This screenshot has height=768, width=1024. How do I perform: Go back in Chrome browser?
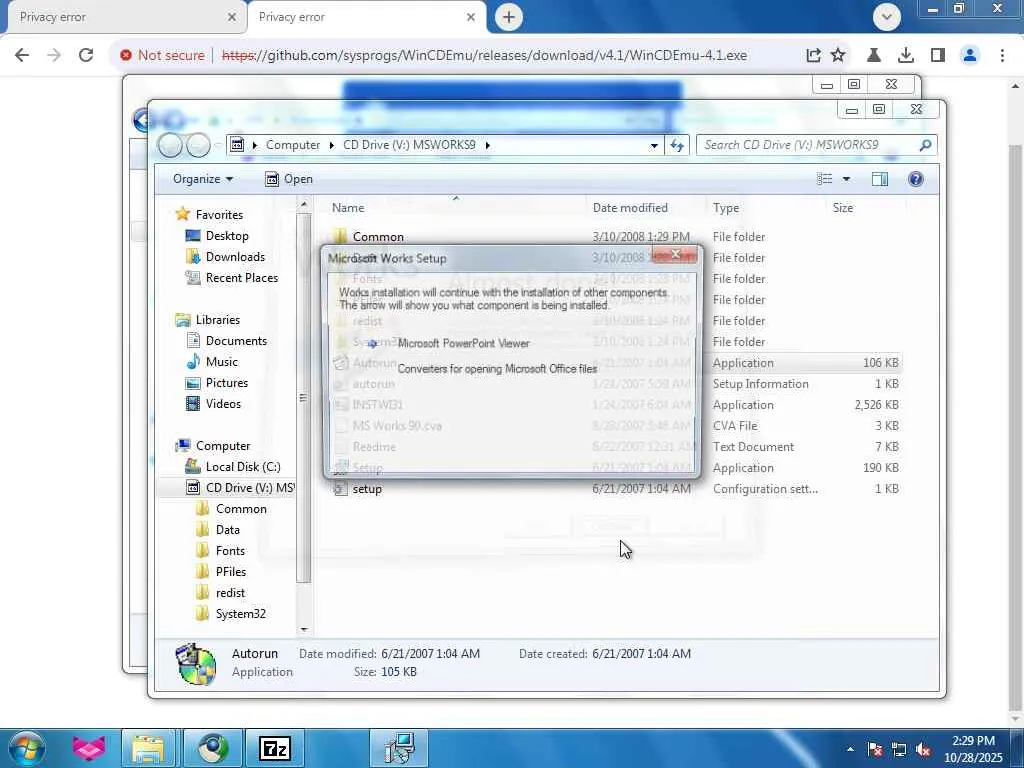tap(22, 56)
